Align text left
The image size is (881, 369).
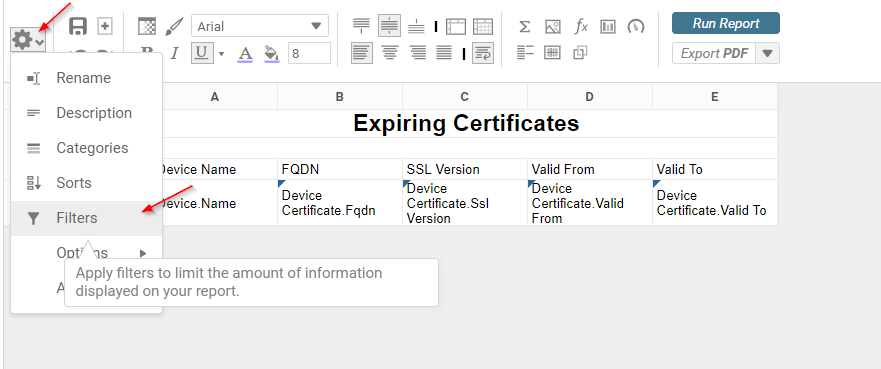click(x=362, y=53)
